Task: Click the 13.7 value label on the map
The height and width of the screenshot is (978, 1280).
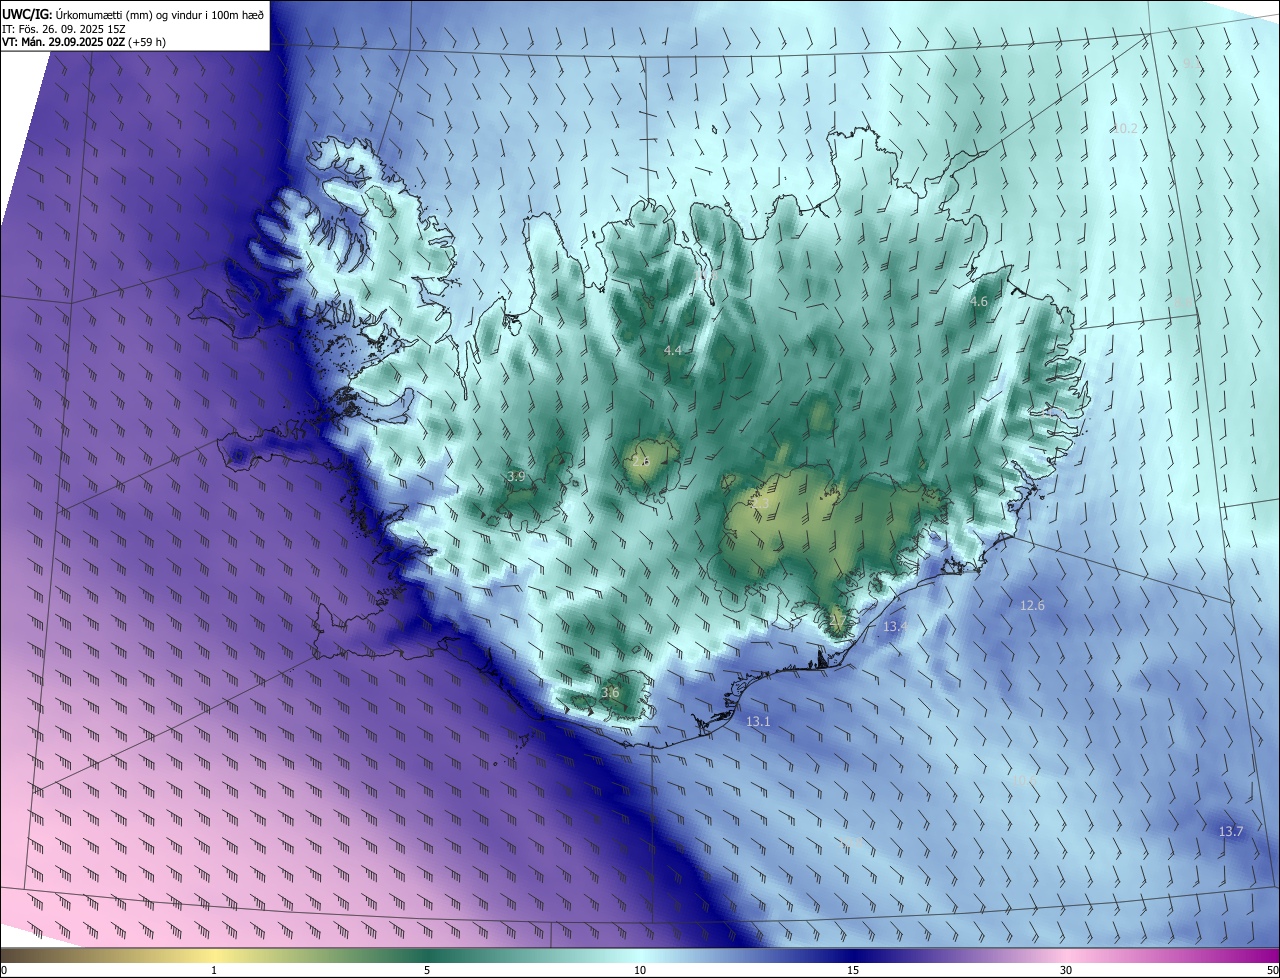Action: (1230, 831)
